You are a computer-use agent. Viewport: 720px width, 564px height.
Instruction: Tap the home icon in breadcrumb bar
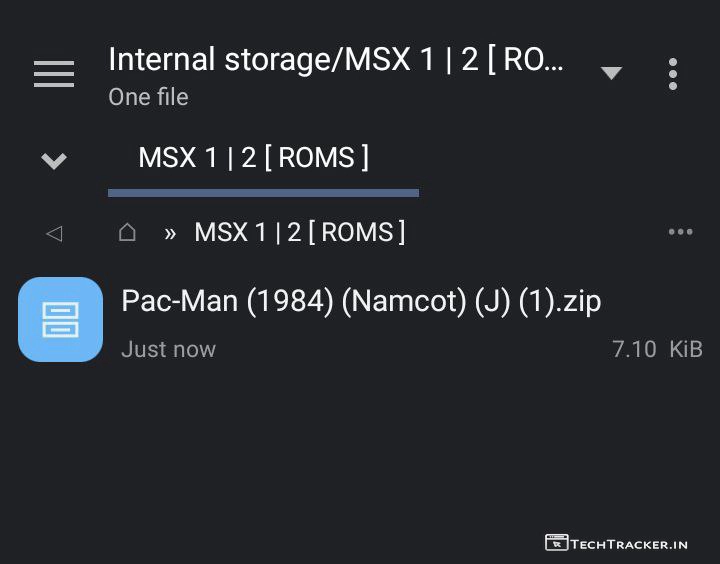127,233
